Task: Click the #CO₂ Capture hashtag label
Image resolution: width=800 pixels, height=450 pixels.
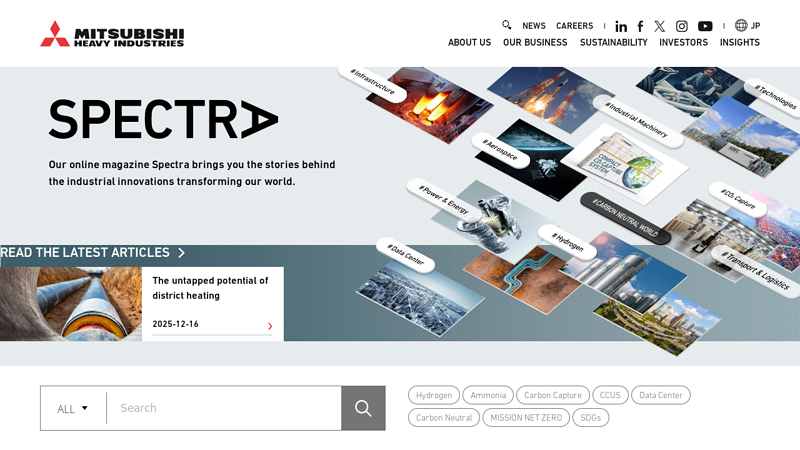Action: (x=738, y=199)
